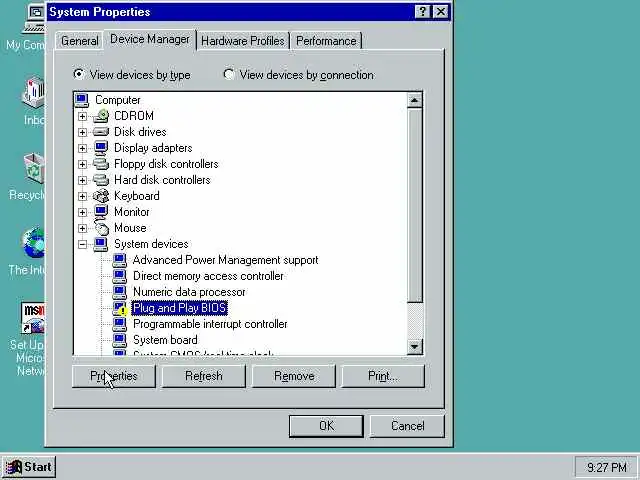Expand the Display adapters tree node

tap(82, 148)
